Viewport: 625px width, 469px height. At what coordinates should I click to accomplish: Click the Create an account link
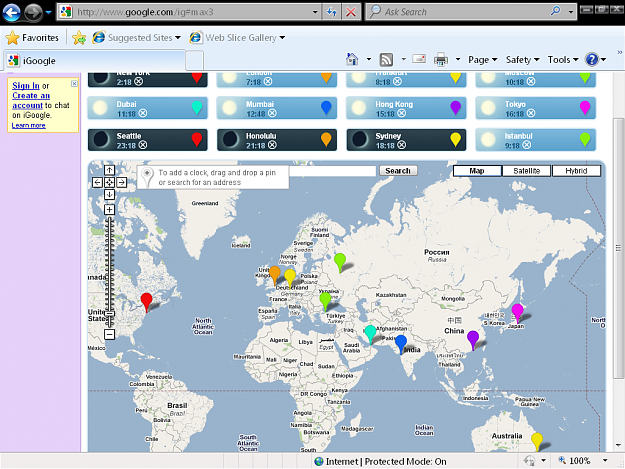(x=31, y=100)
